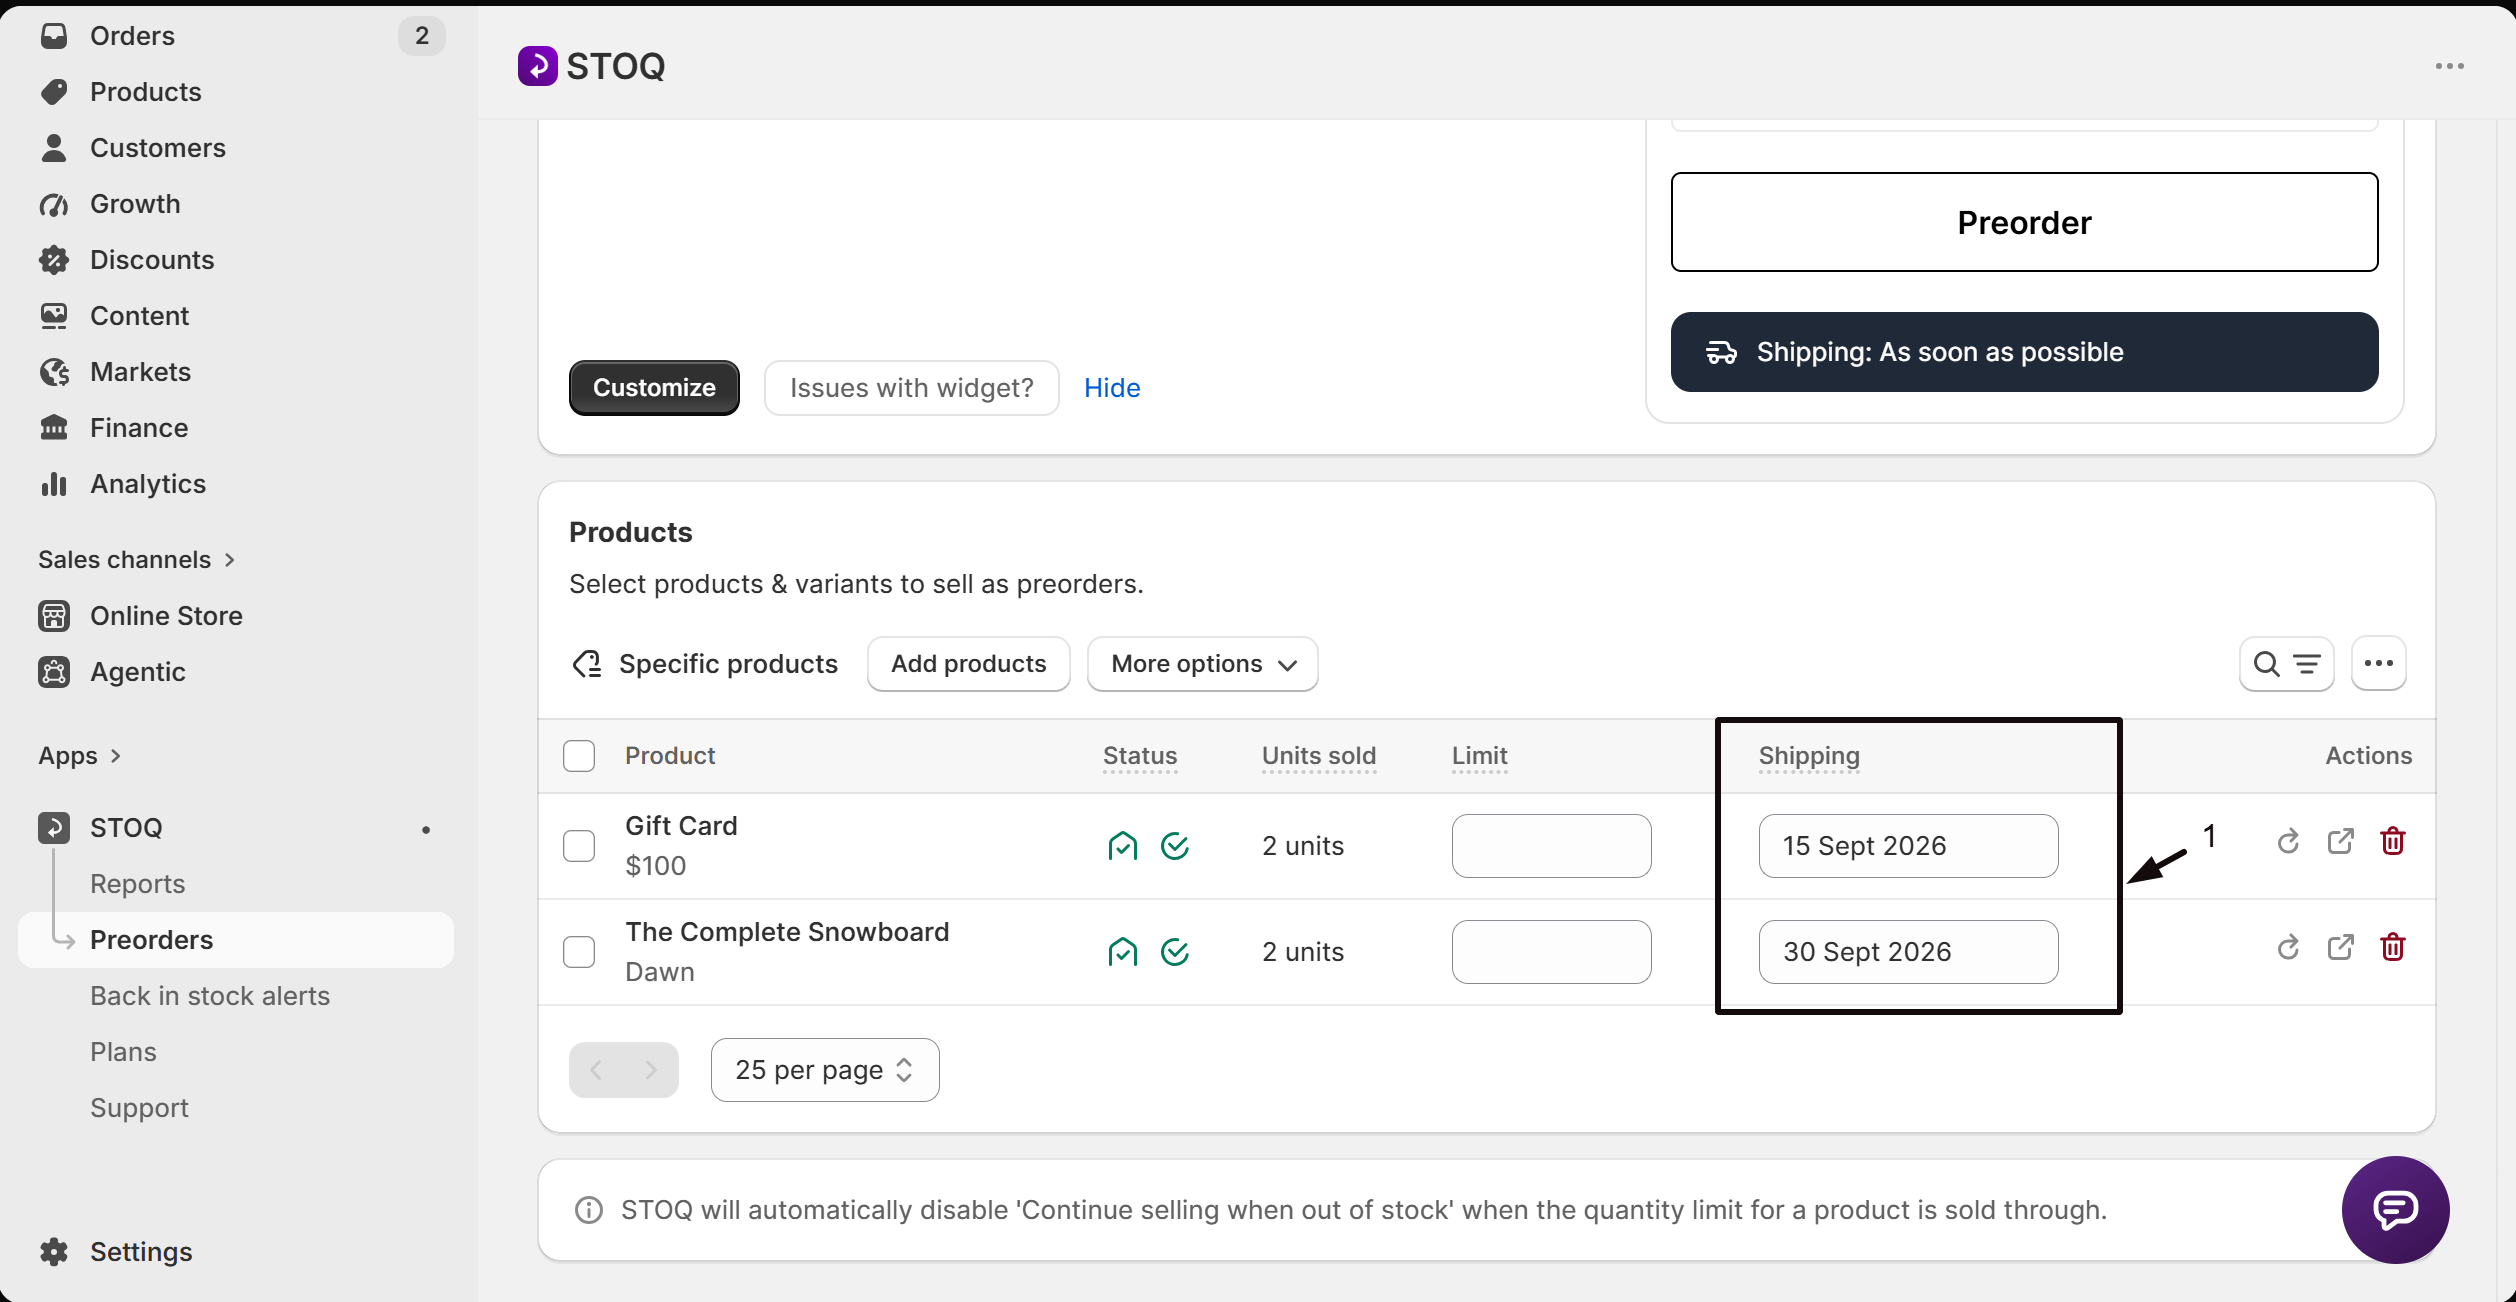This screenshot has height=1302, width=2516.
Task: Open the header three-dot menu
Action: 2449,66
